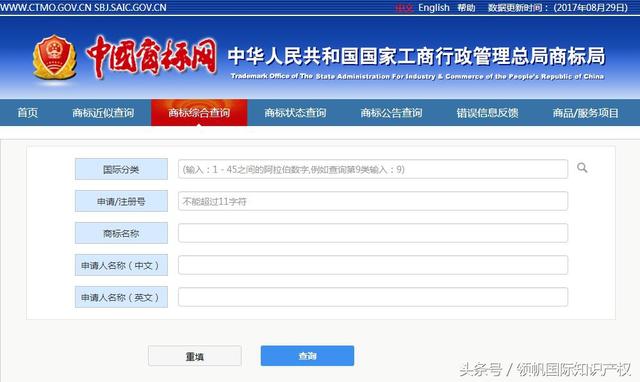This screenshot has height=382, width=640.
Task: Focus the 申请人名称（中文） input field
Action: pyautogui.click(x=373, y=265)
